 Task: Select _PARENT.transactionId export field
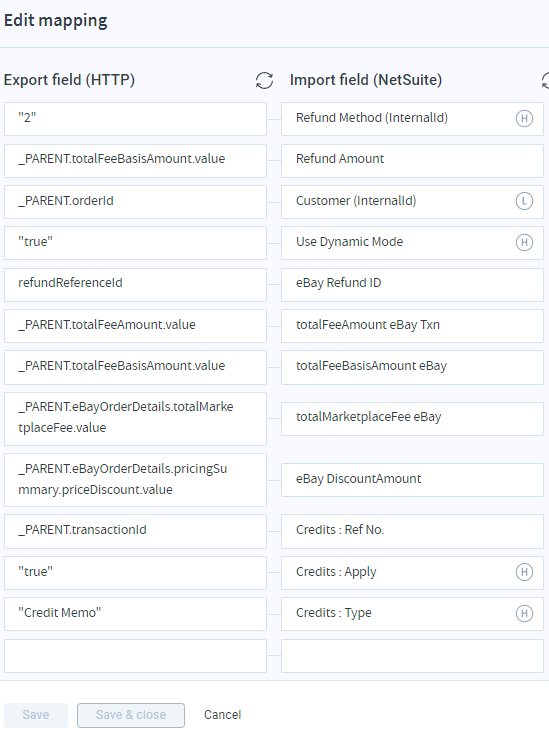click(135, 531)
